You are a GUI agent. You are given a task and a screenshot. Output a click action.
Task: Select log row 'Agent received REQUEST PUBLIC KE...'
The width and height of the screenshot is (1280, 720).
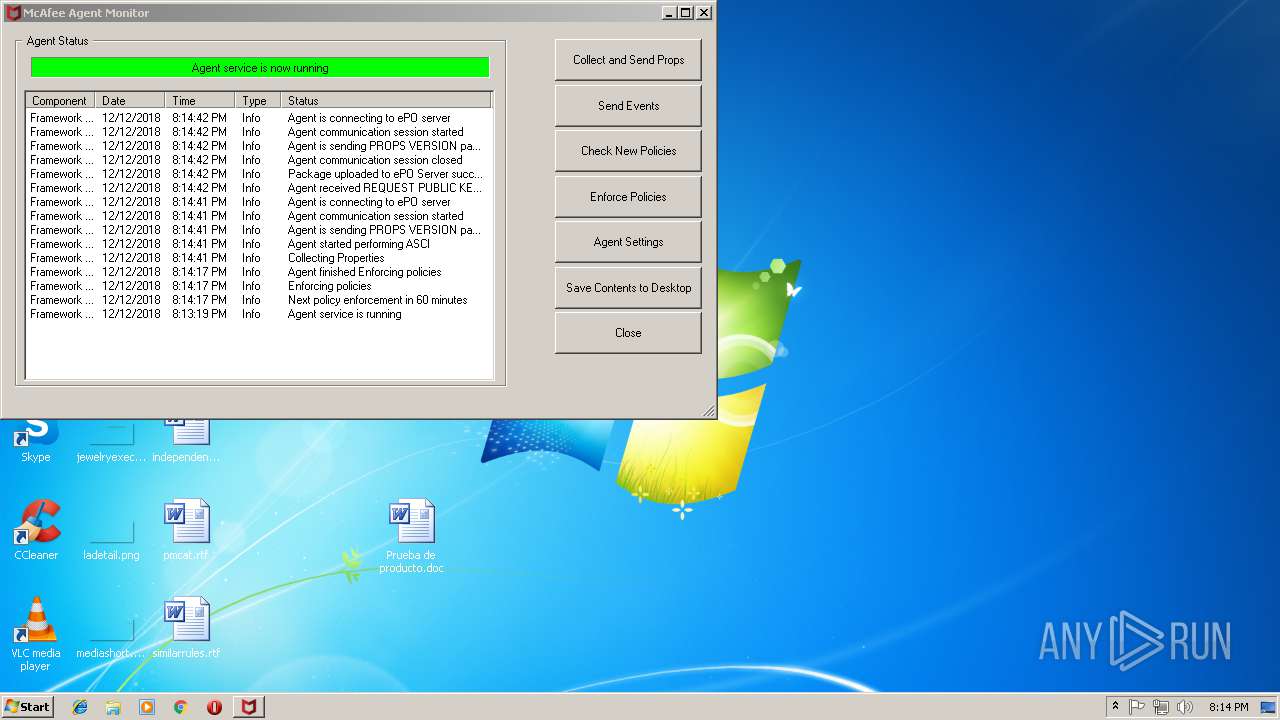[259, 188]
